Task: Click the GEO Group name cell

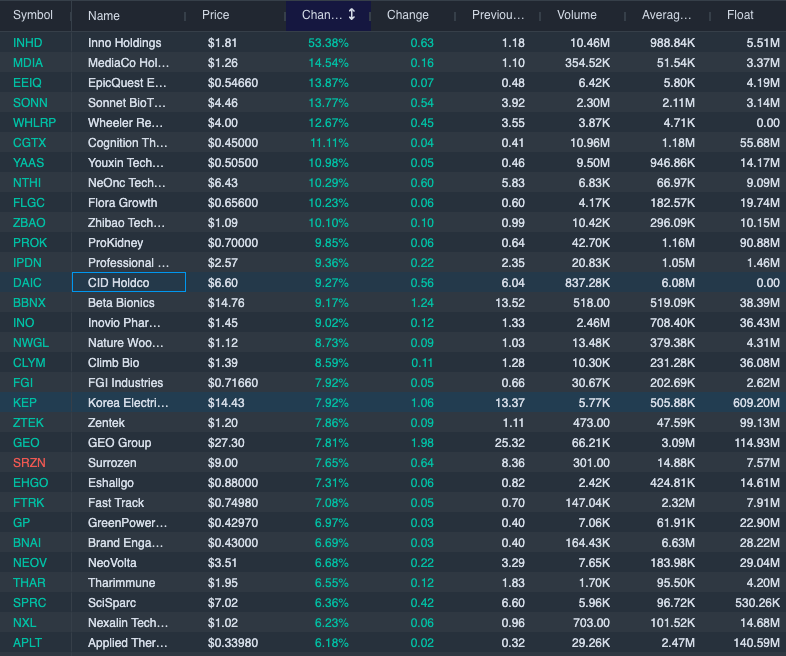Action: point(120,443)
